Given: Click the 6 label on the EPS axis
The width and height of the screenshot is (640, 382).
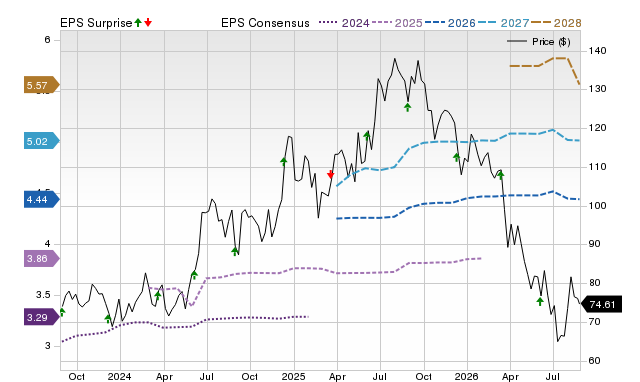Looking at the screenshot, I should 47,40.
